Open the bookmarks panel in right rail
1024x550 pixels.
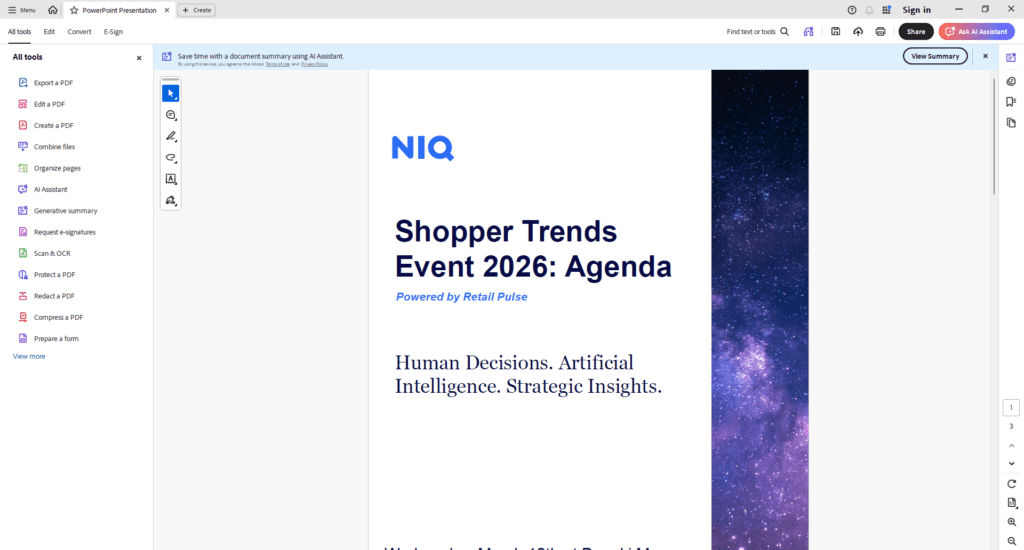coord(1011,101)
